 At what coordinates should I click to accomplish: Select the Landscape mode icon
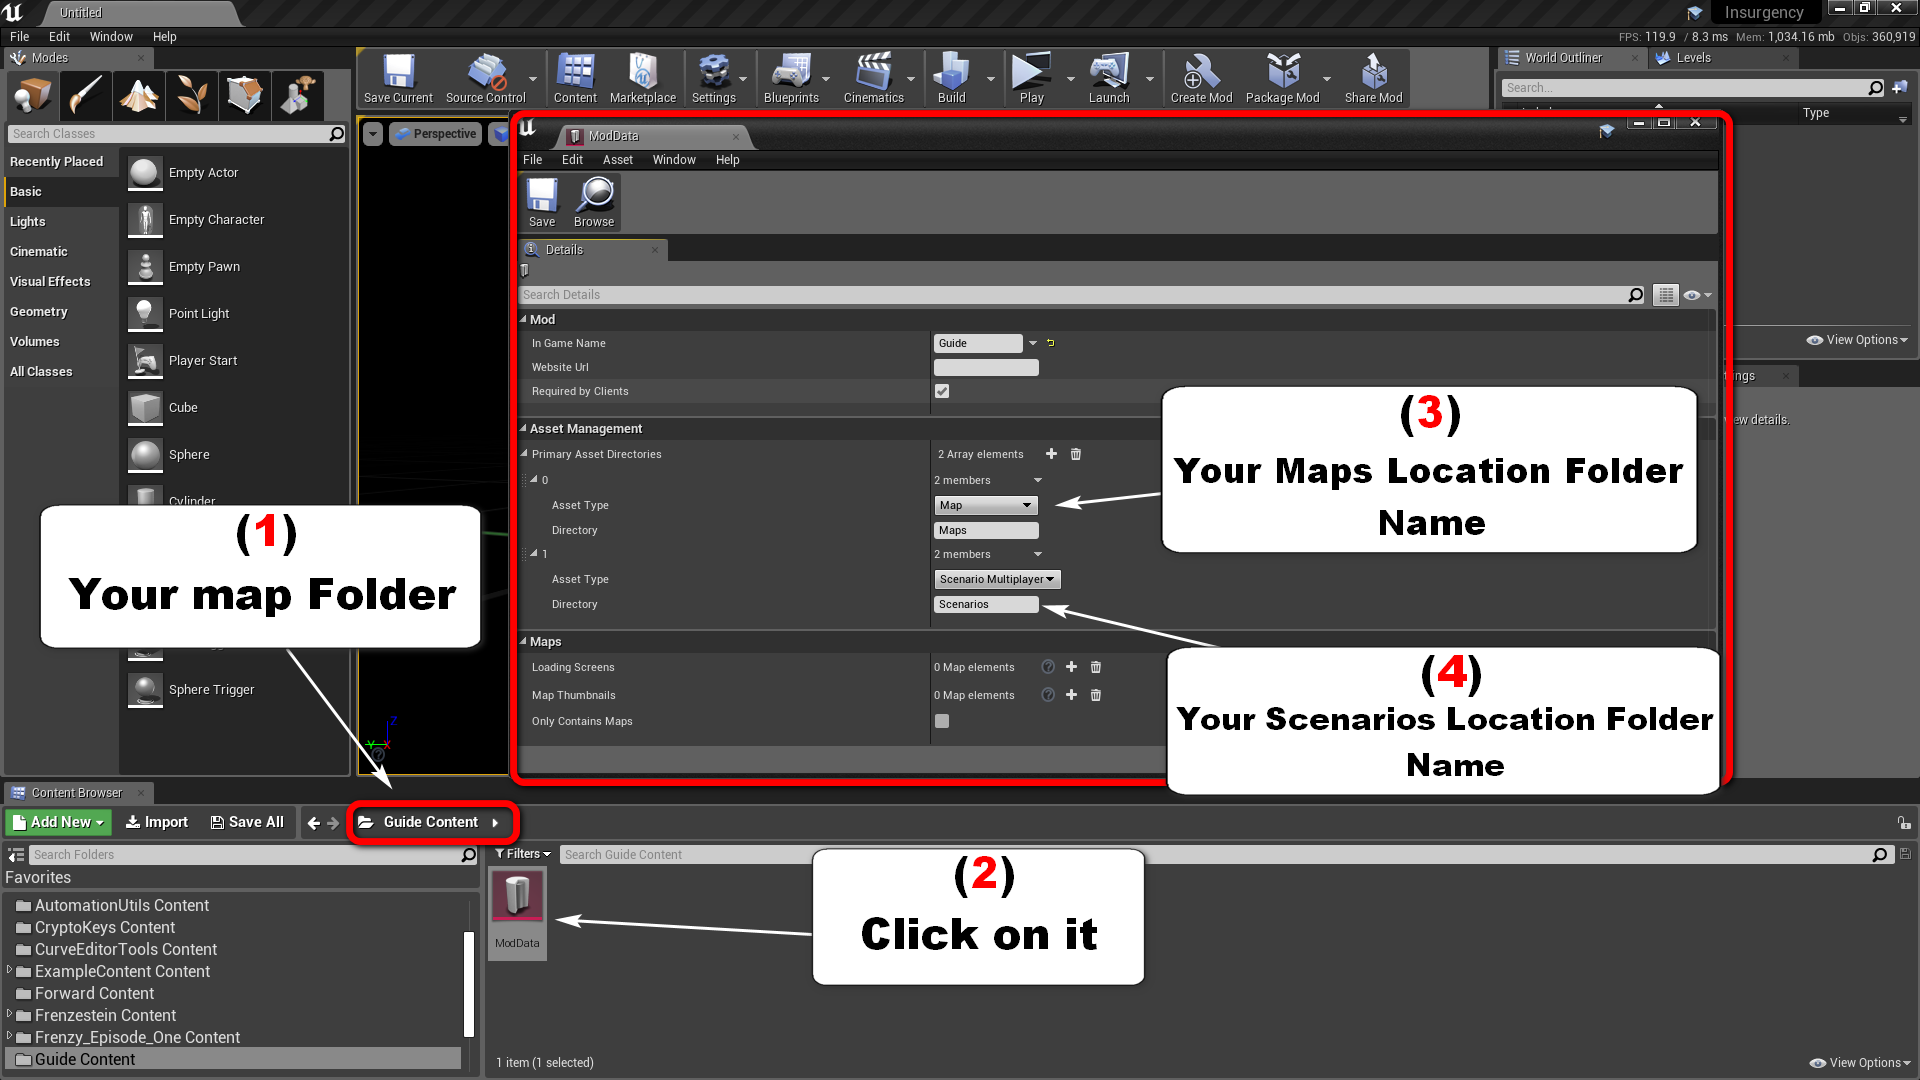(x=138, y=96)
